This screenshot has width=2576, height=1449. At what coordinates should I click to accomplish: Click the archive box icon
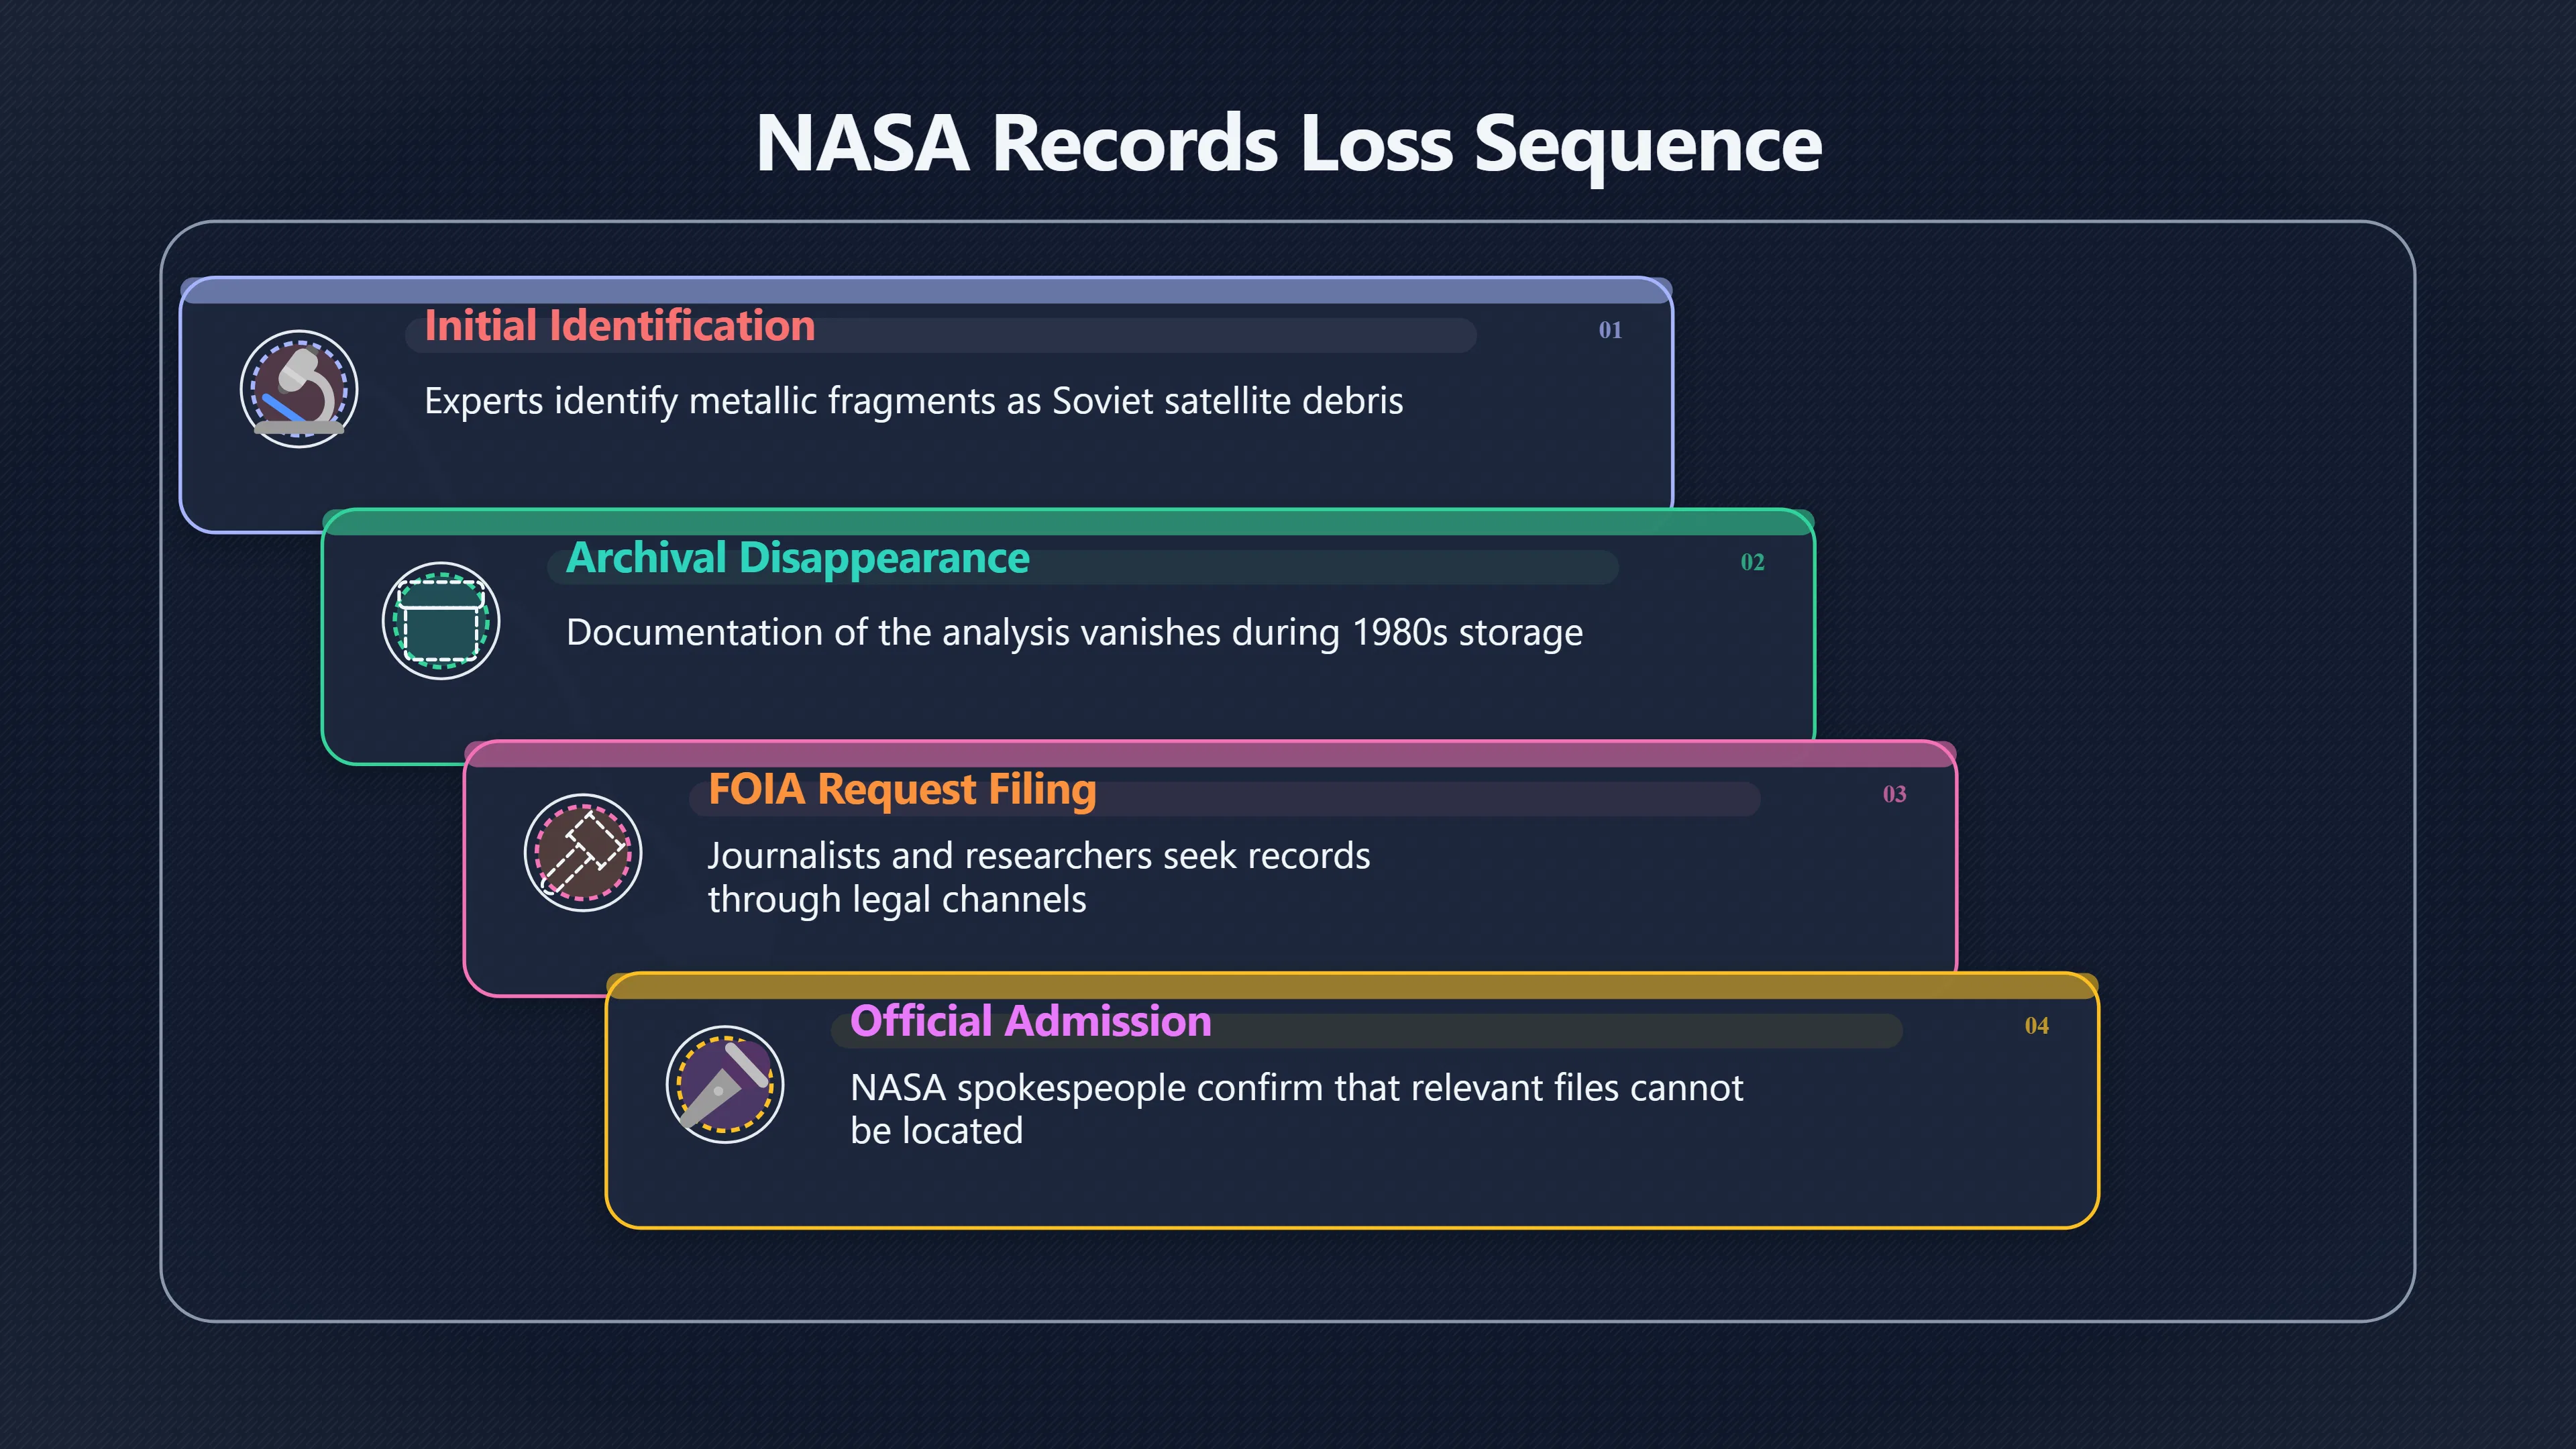[441, 621]
